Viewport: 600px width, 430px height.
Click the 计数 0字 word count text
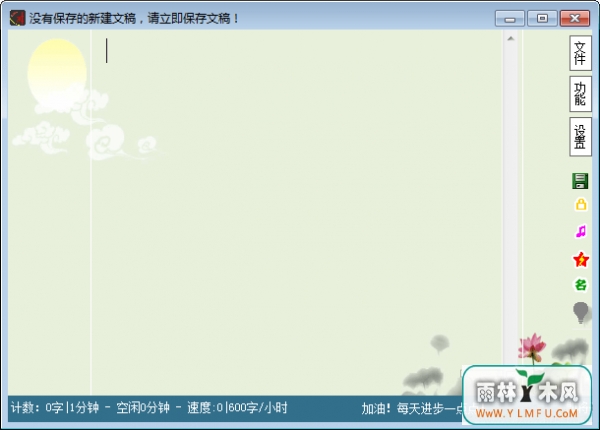pos(37,408)
